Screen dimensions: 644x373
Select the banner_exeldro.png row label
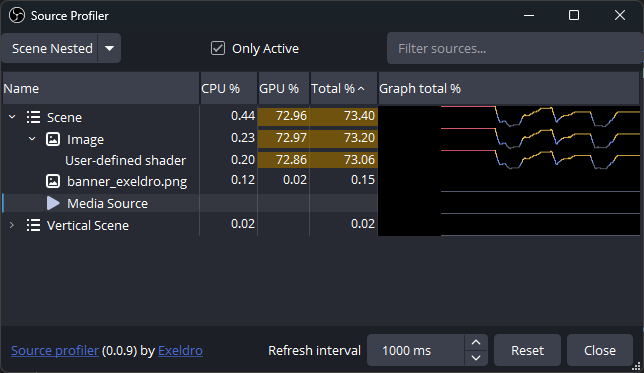click(x=127, y=182)
